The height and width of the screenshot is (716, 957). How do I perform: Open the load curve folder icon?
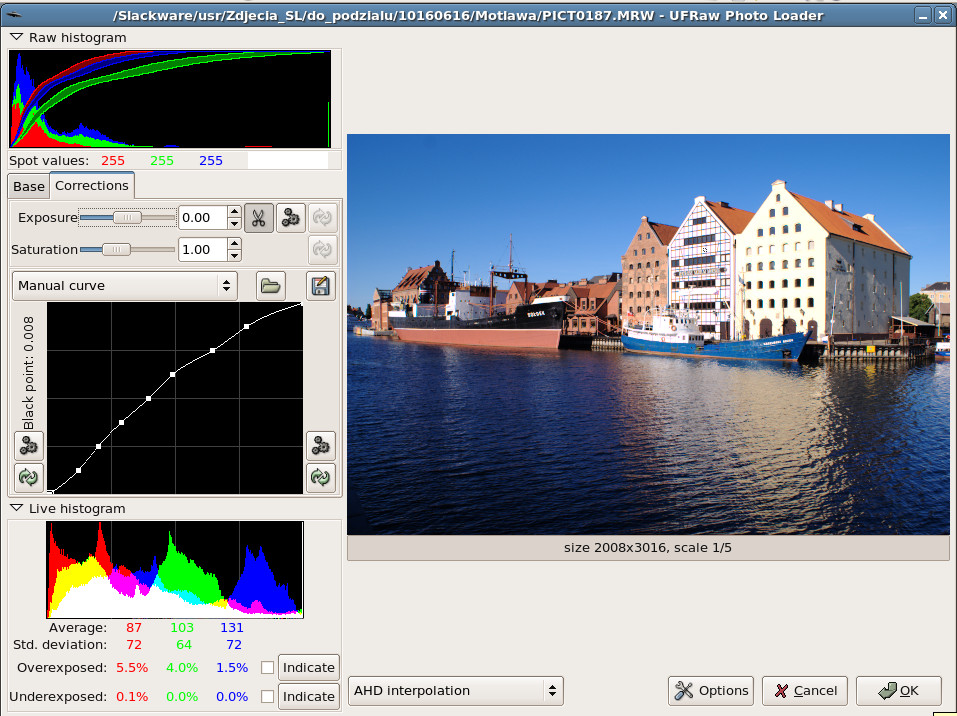[x=270, y=286]
